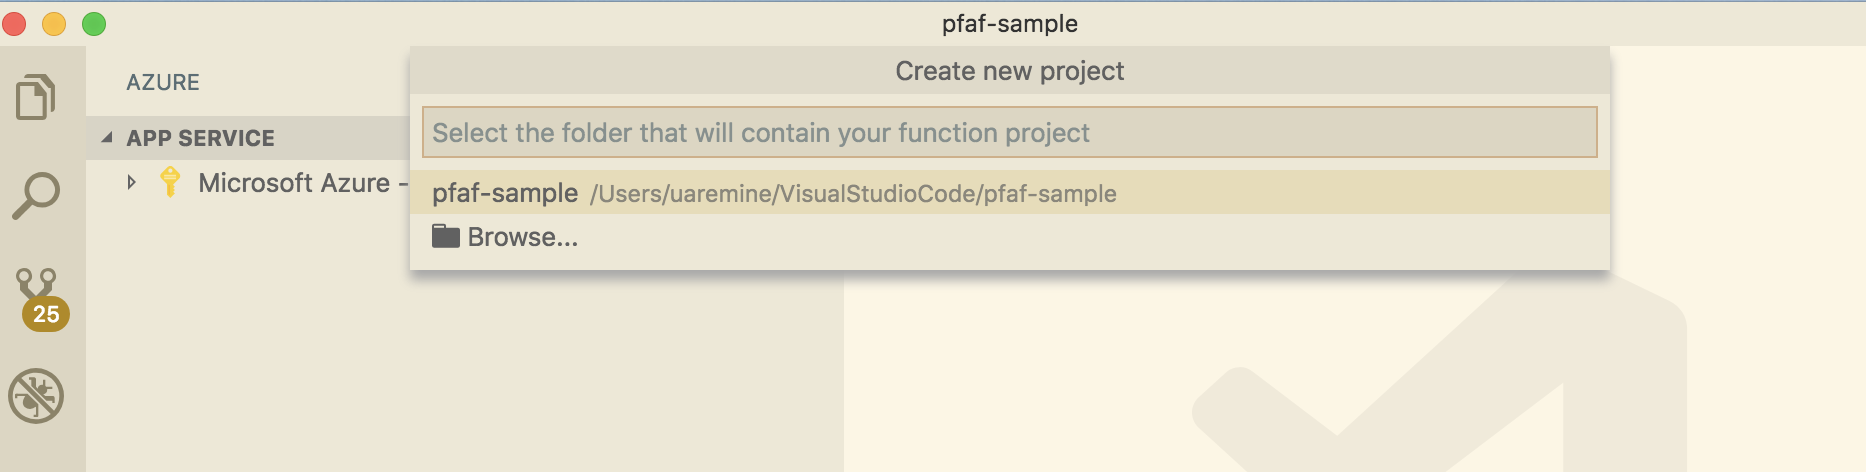1866x472 pixels.
Task: Collapse the APP SERVICE section triangle
Action: pos(107,138)
